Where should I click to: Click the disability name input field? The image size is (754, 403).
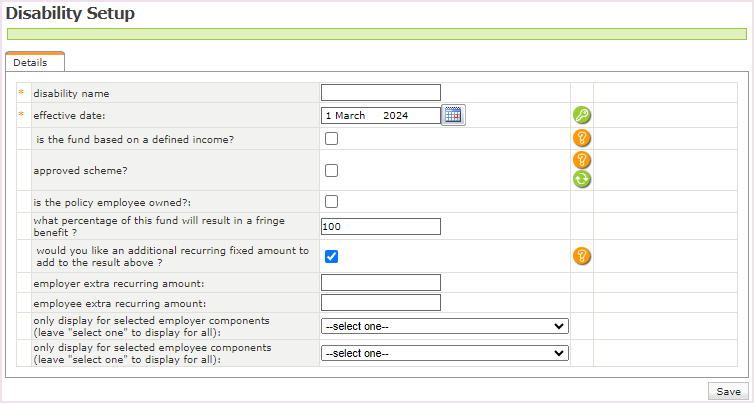click(380, 92)
